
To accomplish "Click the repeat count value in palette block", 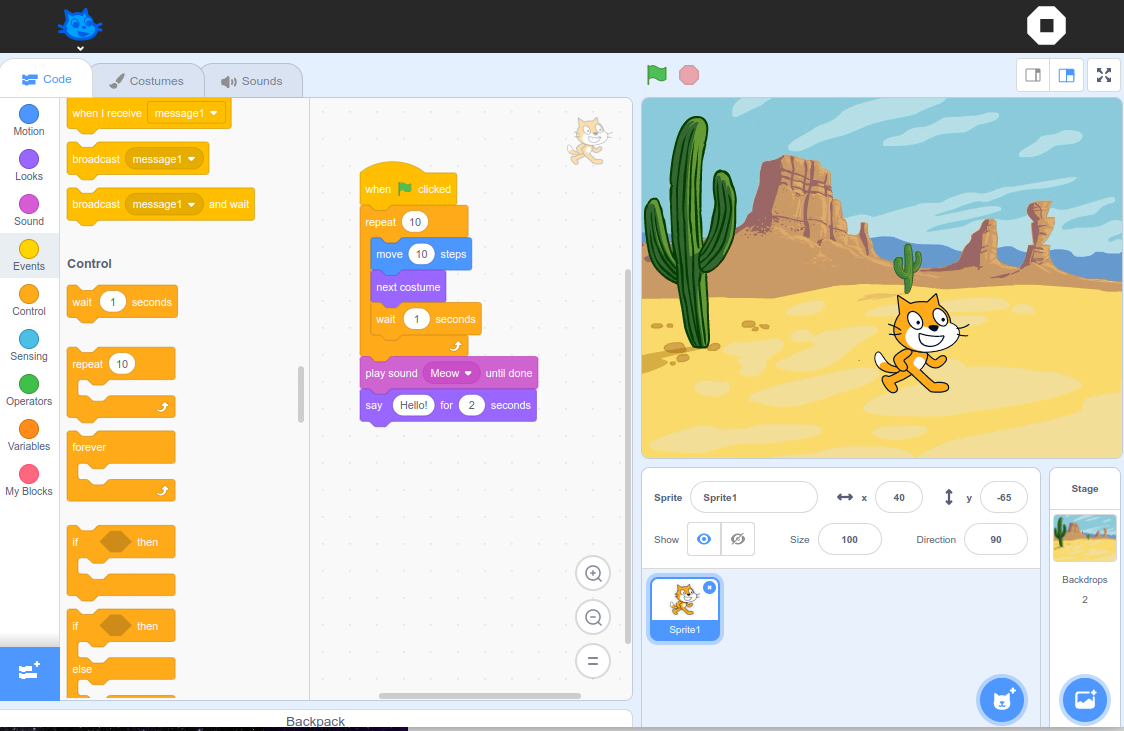I will (122, 364).
